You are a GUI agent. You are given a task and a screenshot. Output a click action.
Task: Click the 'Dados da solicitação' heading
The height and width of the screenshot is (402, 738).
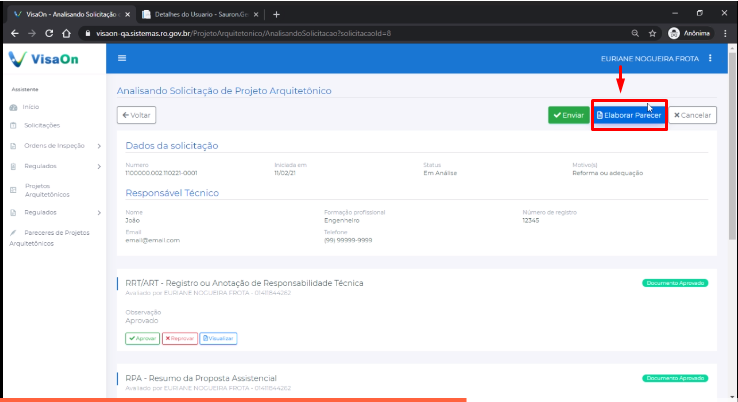(x=172, y=146)
